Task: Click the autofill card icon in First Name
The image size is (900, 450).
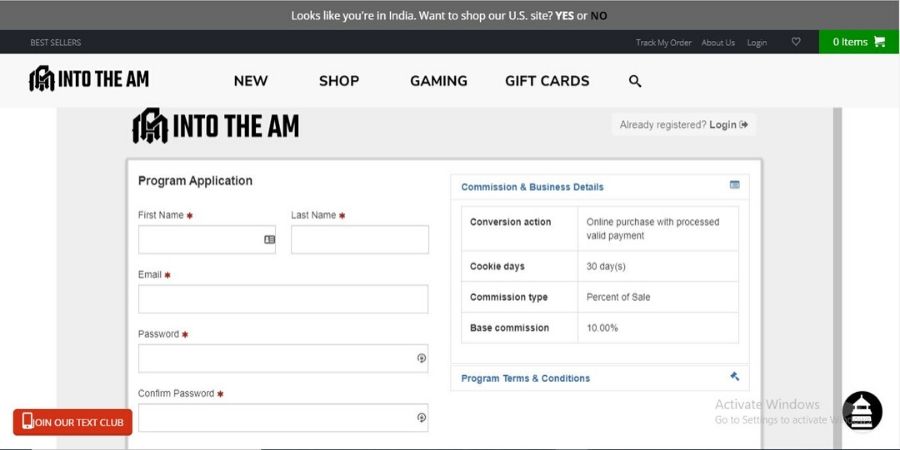Action: [269, 240]
